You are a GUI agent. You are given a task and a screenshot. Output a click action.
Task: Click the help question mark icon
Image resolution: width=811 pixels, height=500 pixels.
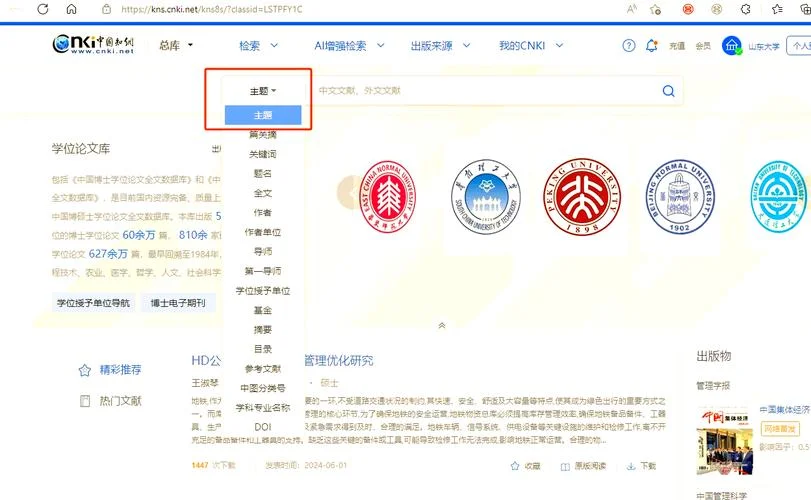click(x=628, y=46)
